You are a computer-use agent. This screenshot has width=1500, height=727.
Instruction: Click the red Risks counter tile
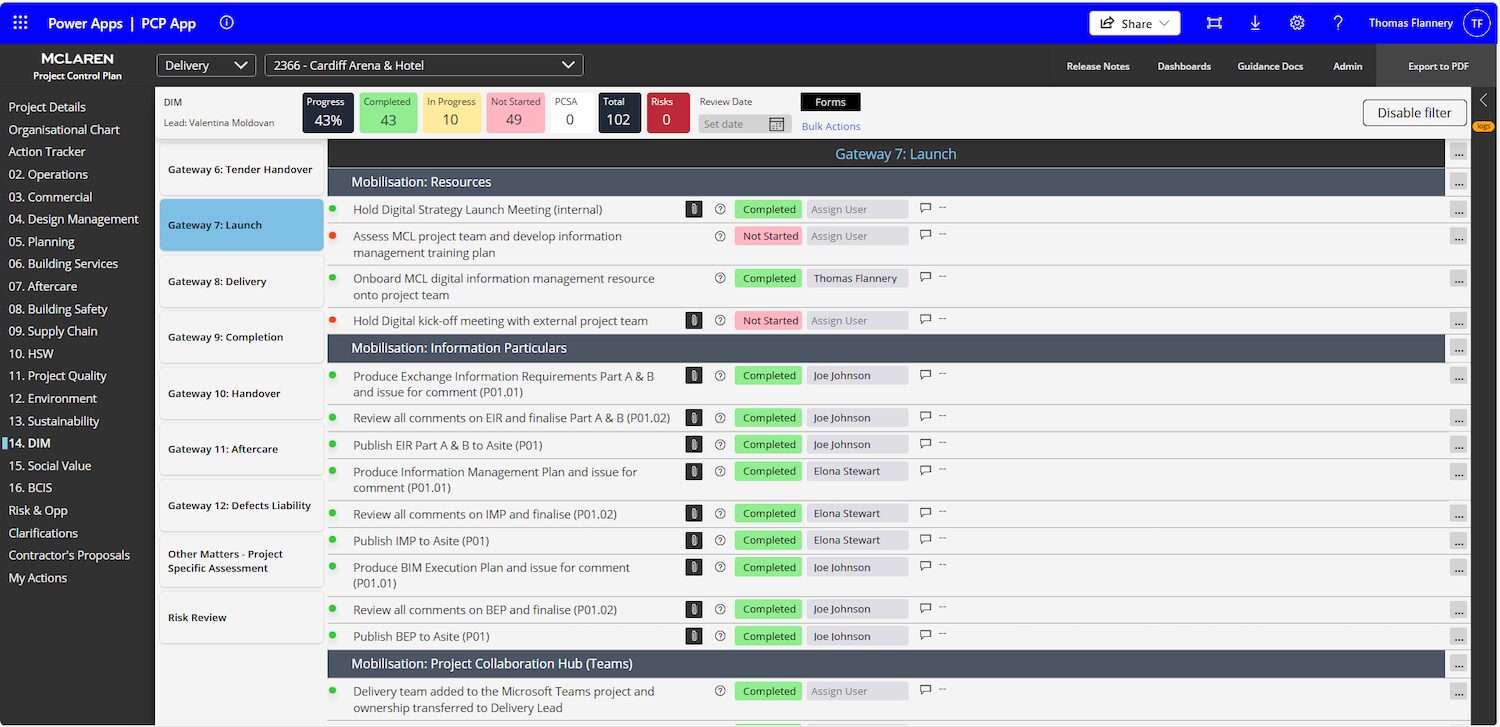coord(661,113)
